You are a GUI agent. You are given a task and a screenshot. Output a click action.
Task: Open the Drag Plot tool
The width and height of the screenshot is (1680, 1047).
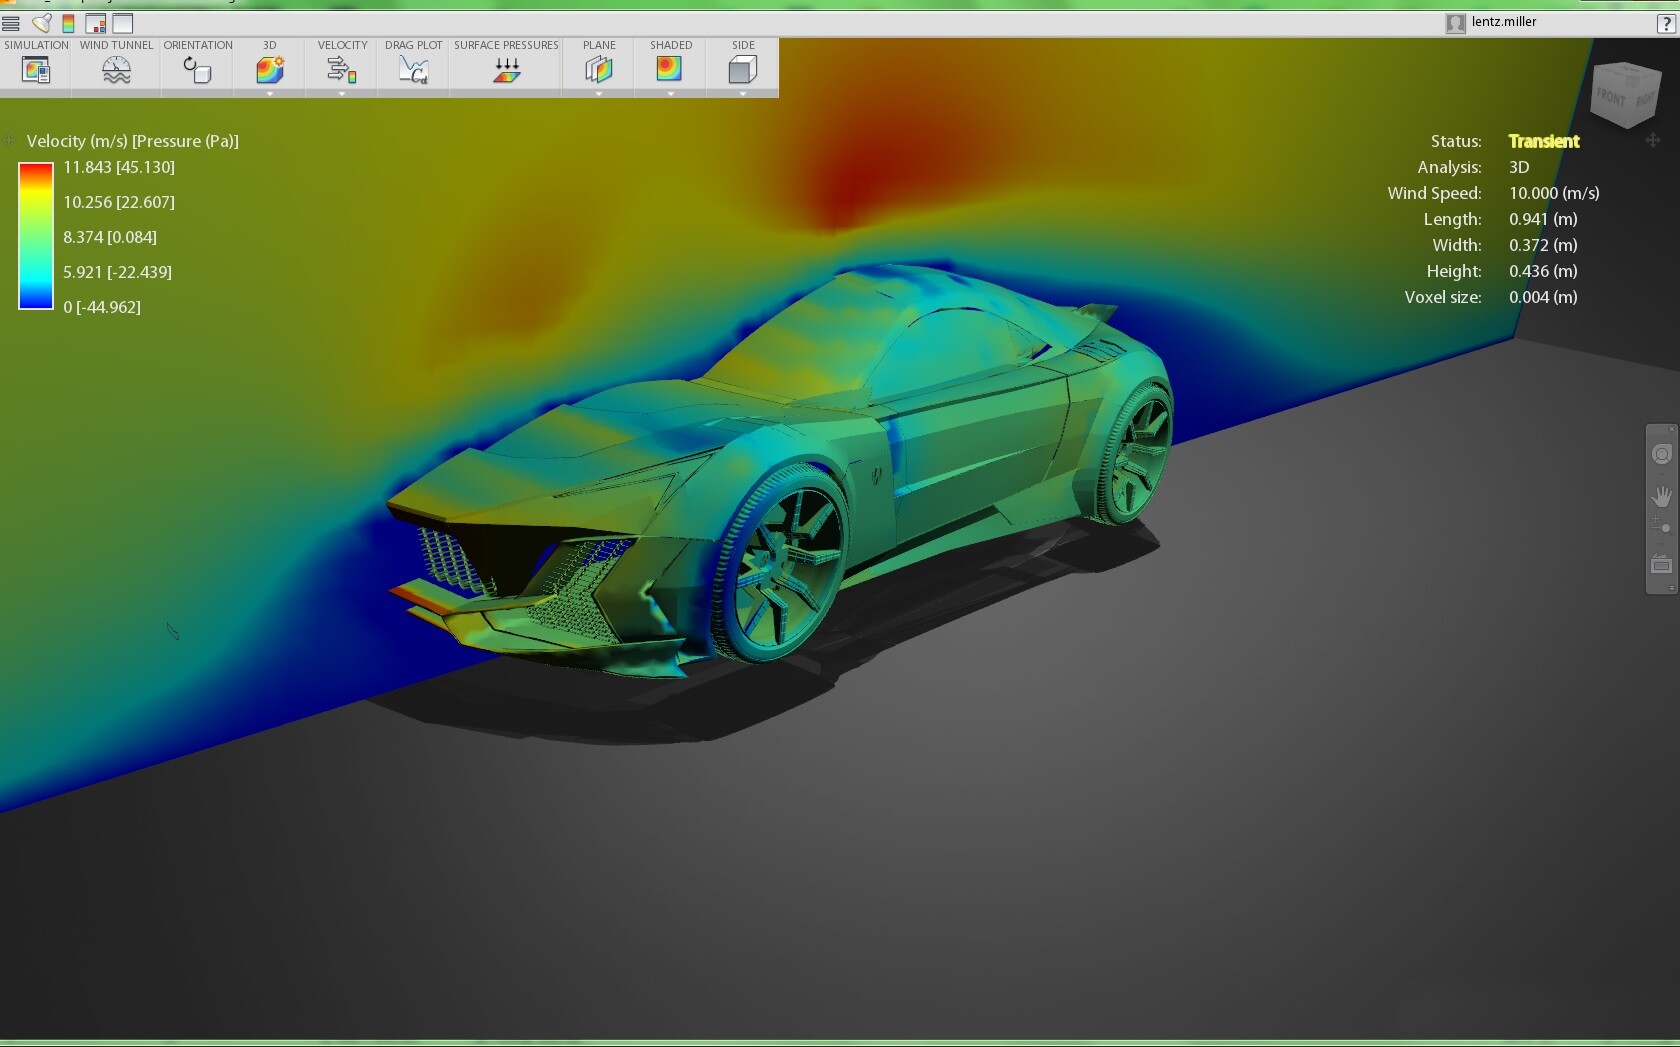tap(412, 68)
